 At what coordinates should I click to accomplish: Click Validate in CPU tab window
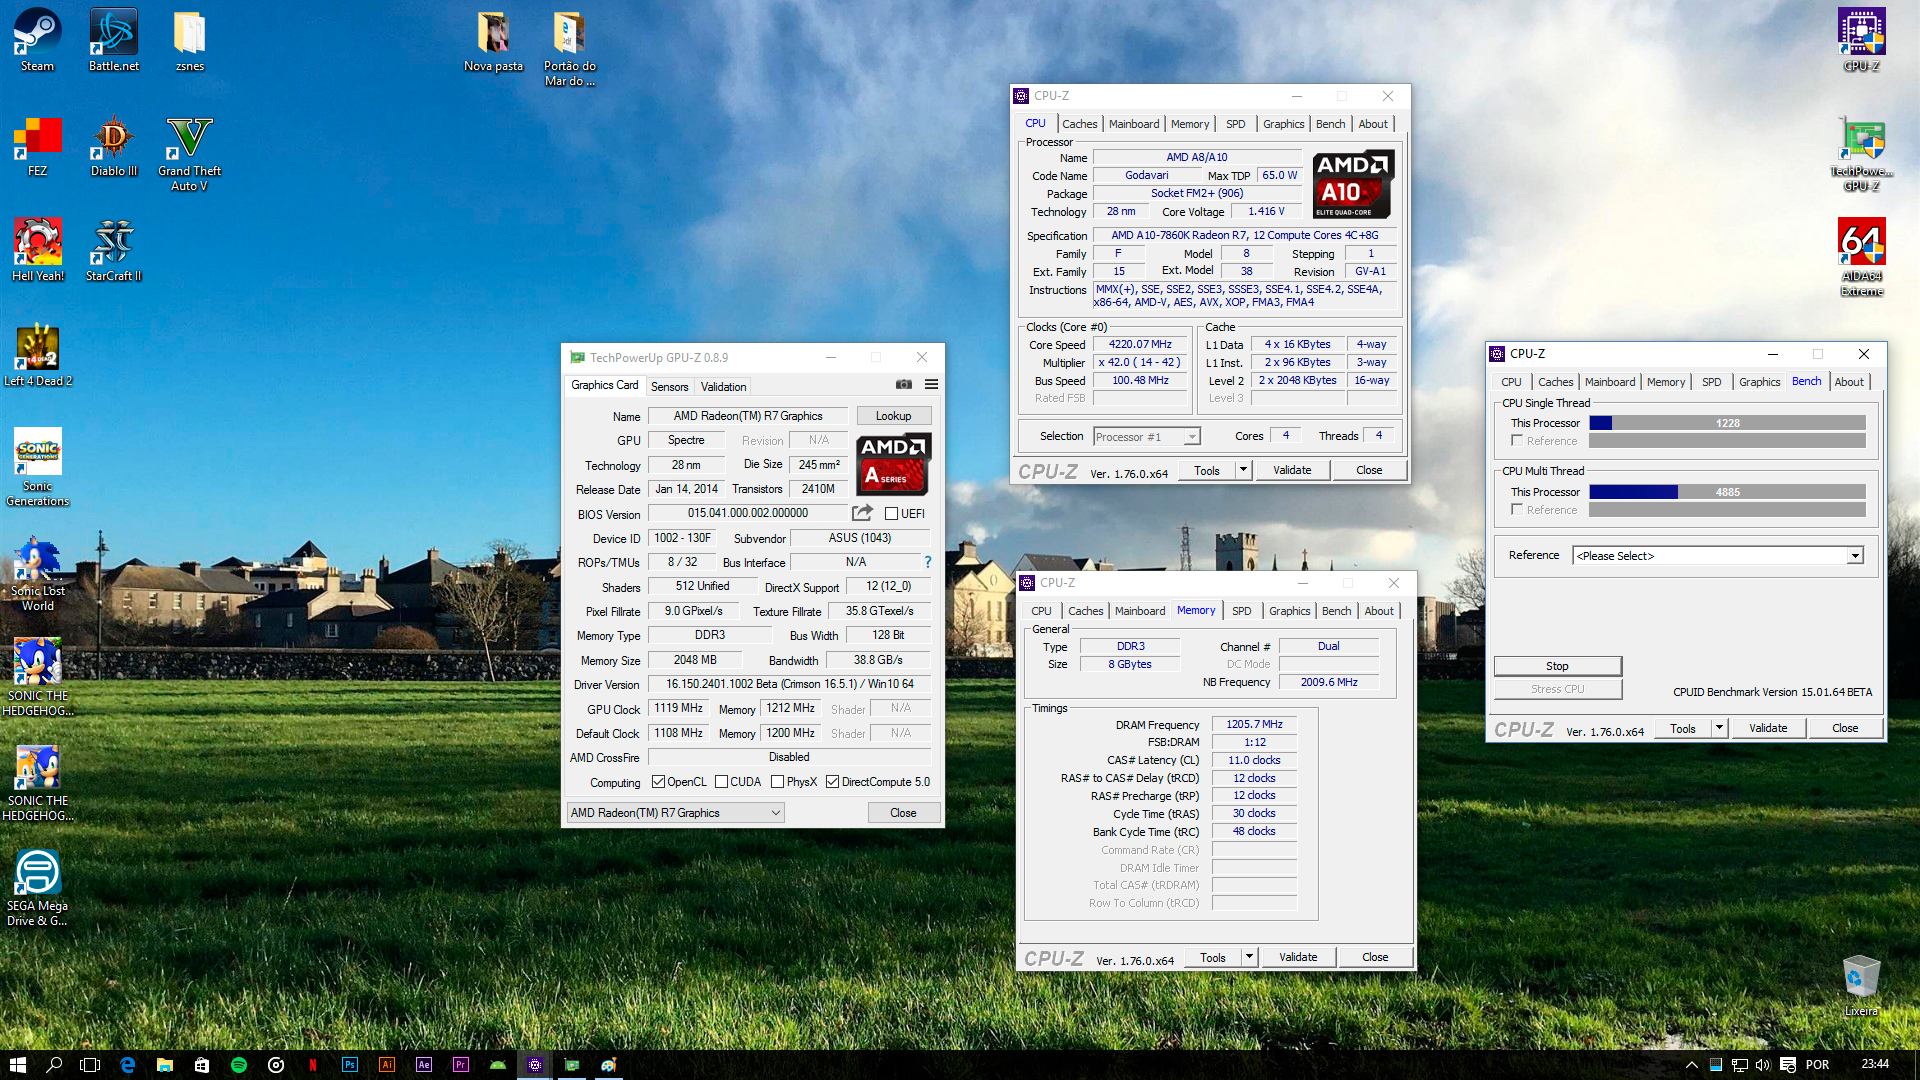[x=1292, y=470]
